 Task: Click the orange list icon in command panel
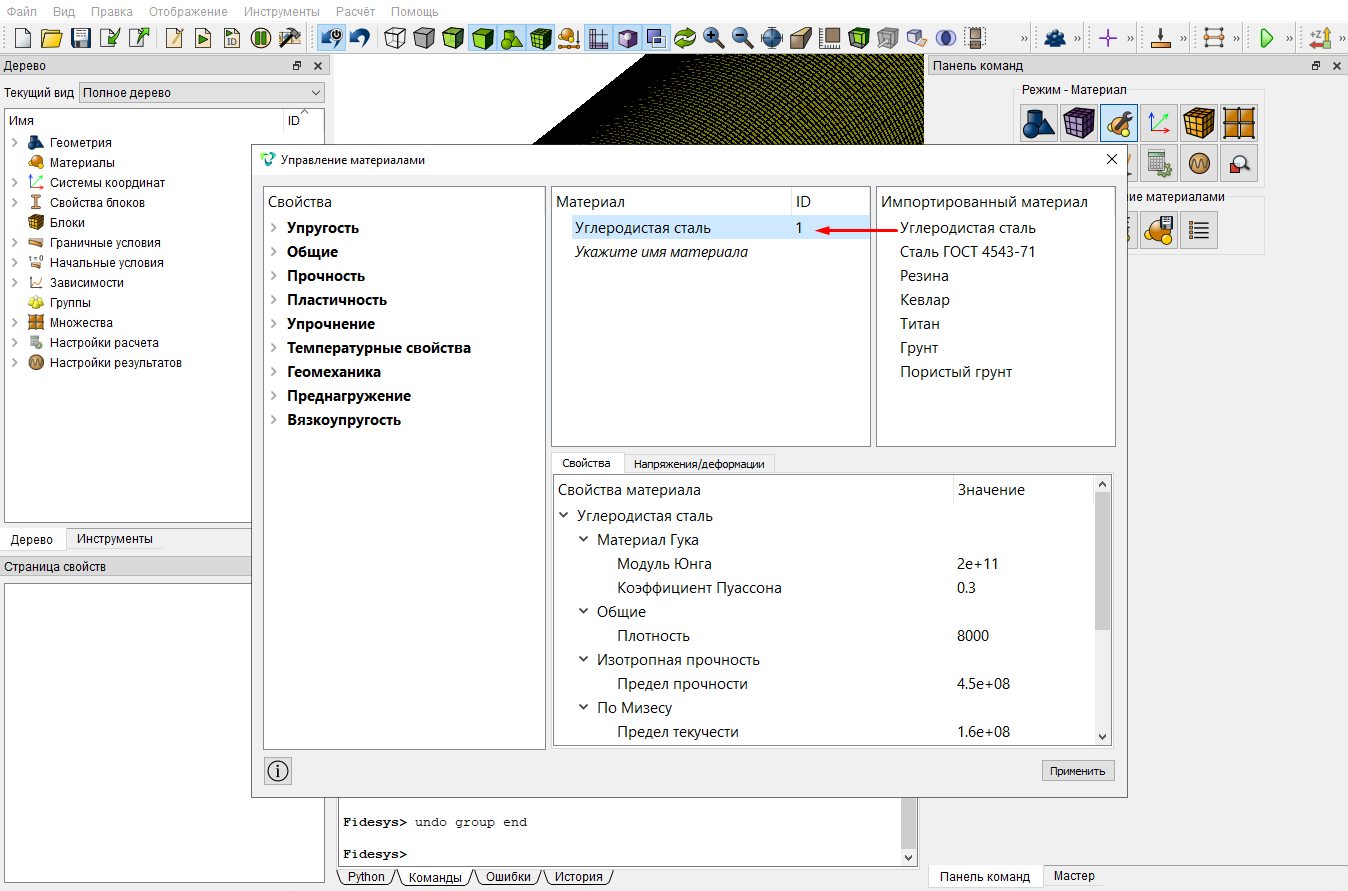tap(1199, 230)
